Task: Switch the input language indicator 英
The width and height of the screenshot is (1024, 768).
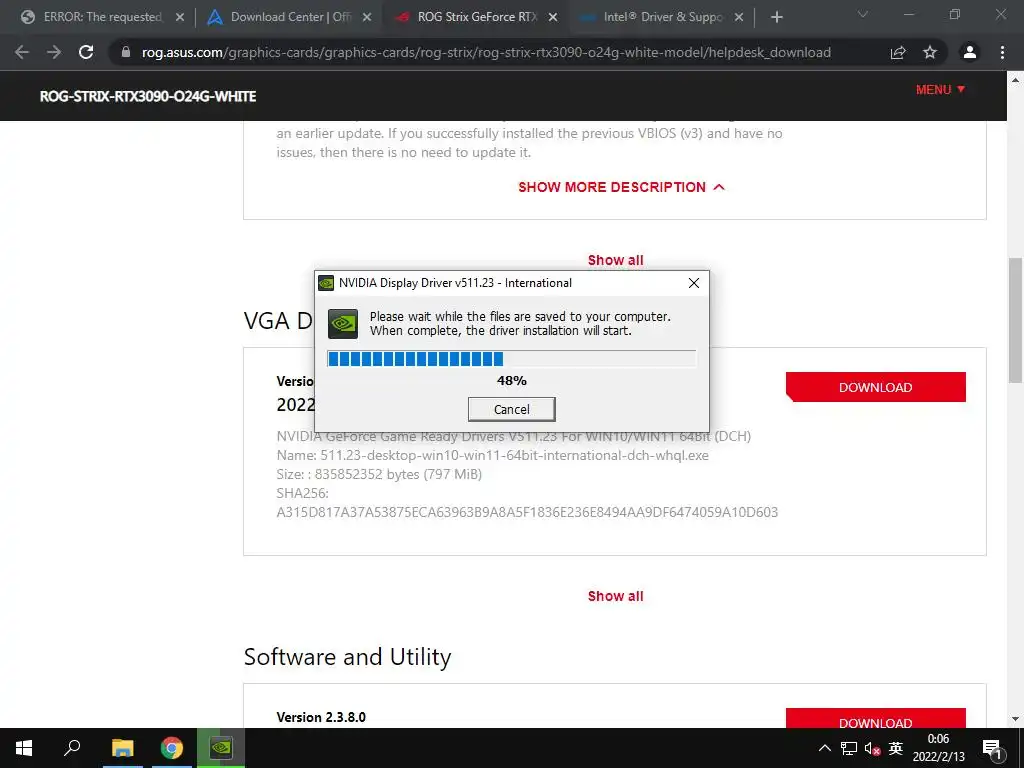Action: point(896,748)
